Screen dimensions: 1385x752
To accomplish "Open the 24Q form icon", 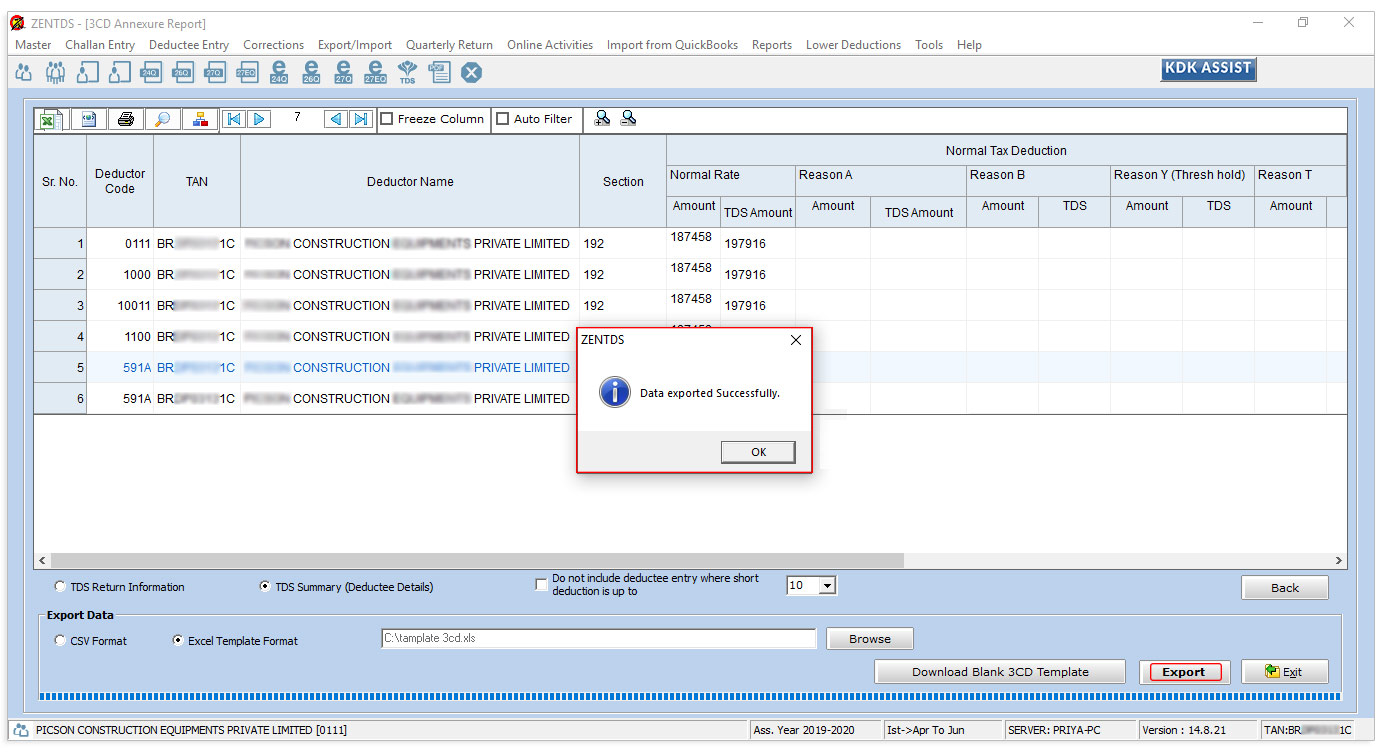I will tap(151, 72).
